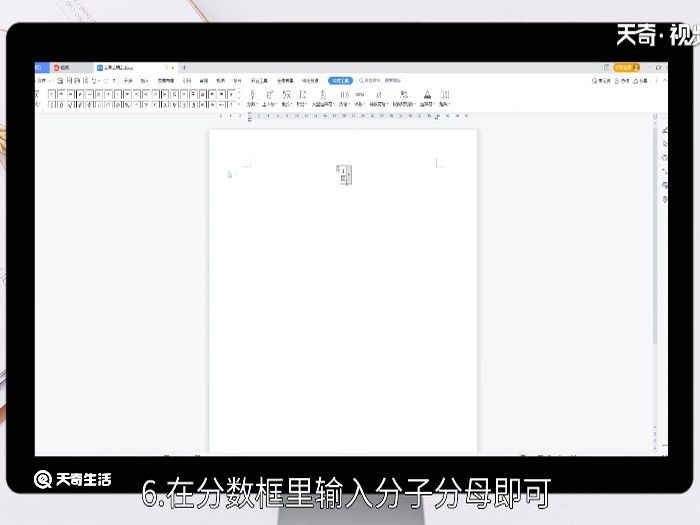Click the Unsynced (未同步) cloud button
This screenshot has height=525, width=700.
click(x=601, y=81)
